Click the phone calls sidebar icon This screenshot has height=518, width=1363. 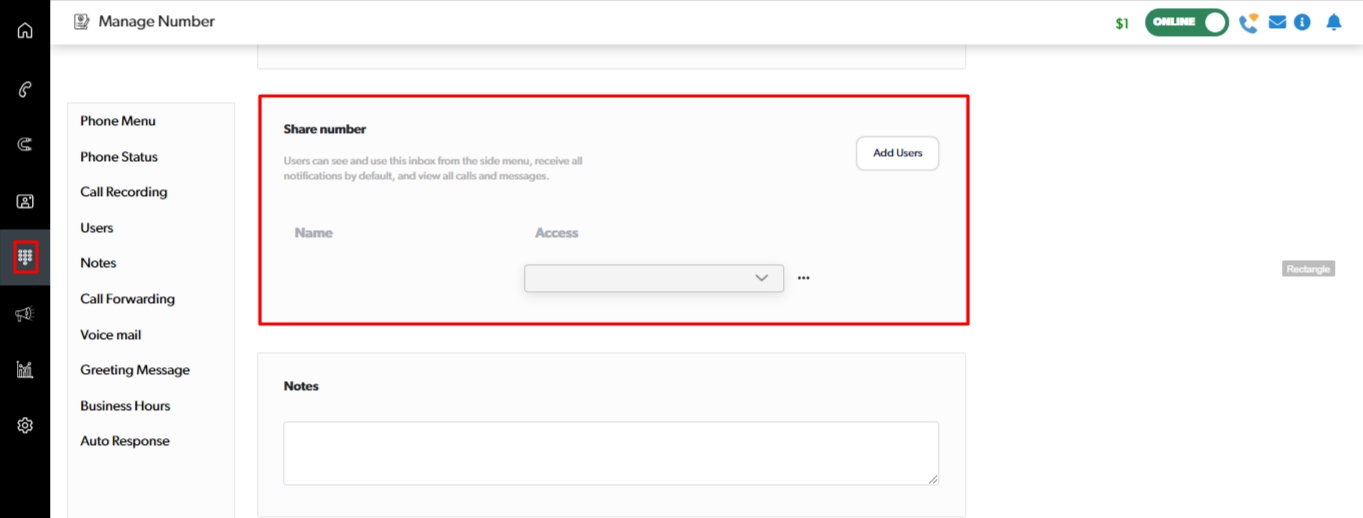[25, 89]
